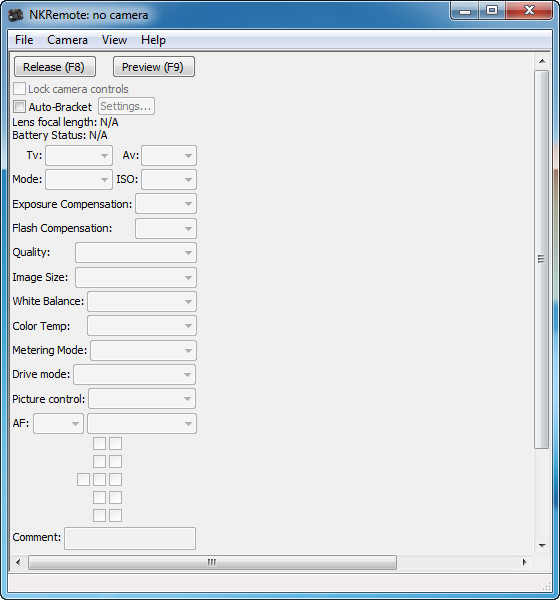Maximize the NKRemote window
The height and width of the screenshot is (600, 560).
492,11
